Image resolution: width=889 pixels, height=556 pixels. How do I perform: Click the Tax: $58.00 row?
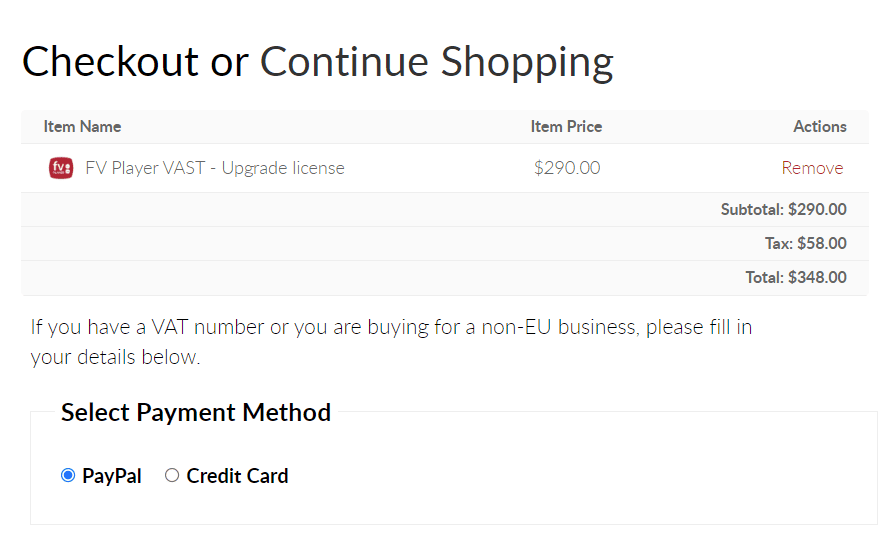(x=444, y=244)
